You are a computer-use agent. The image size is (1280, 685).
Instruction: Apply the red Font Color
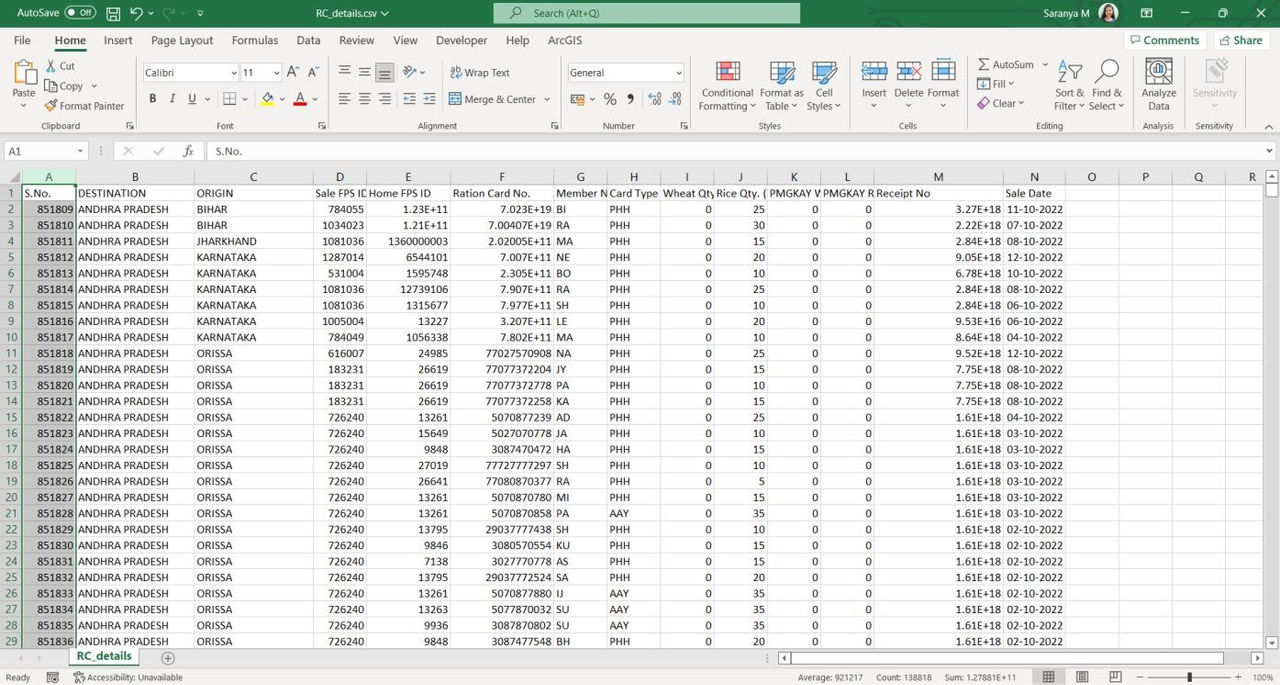(x=299, y=99)
